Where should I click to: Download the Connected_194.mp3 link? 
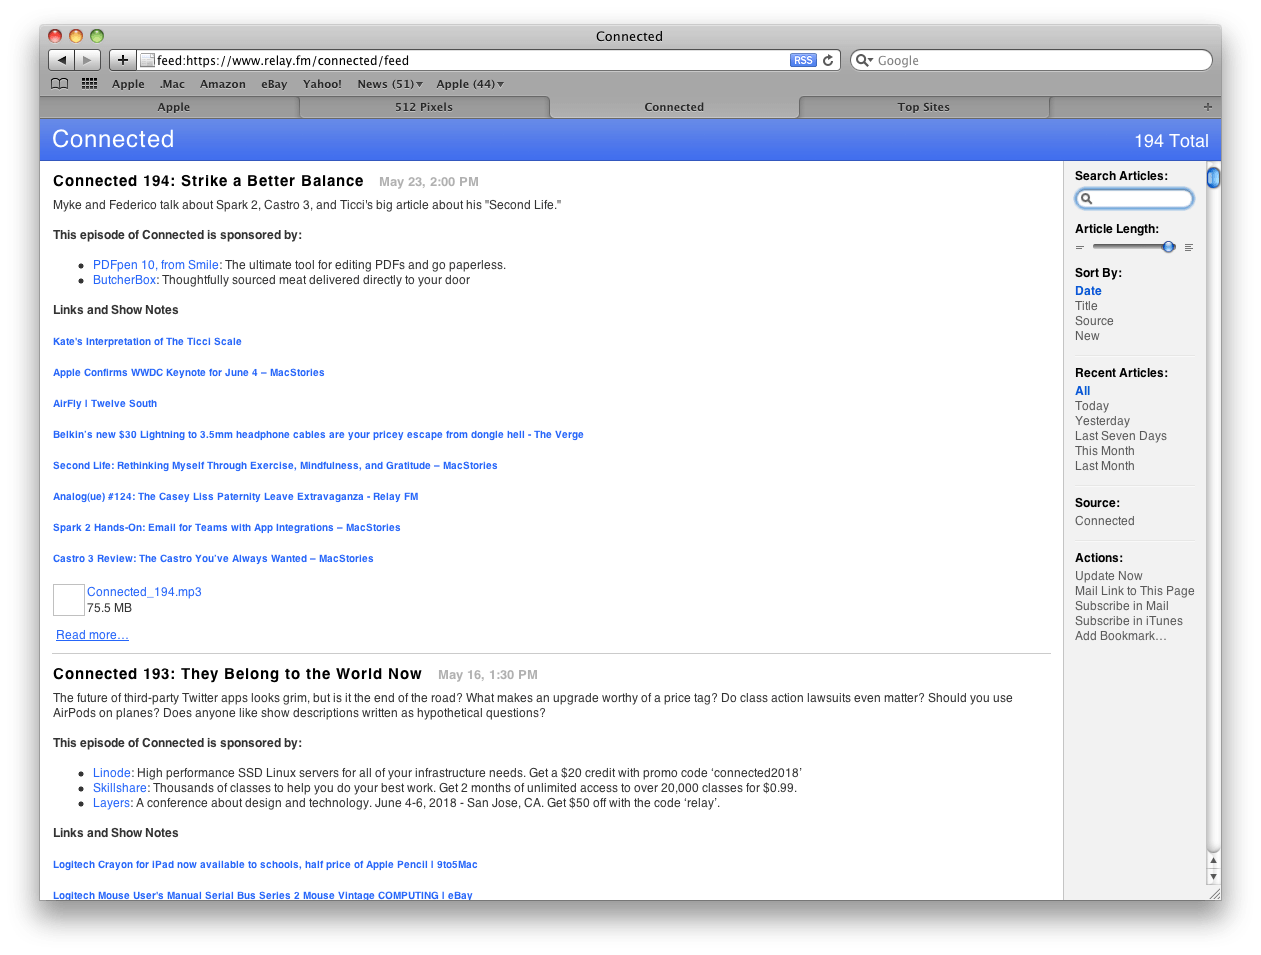tap(144, 592)
